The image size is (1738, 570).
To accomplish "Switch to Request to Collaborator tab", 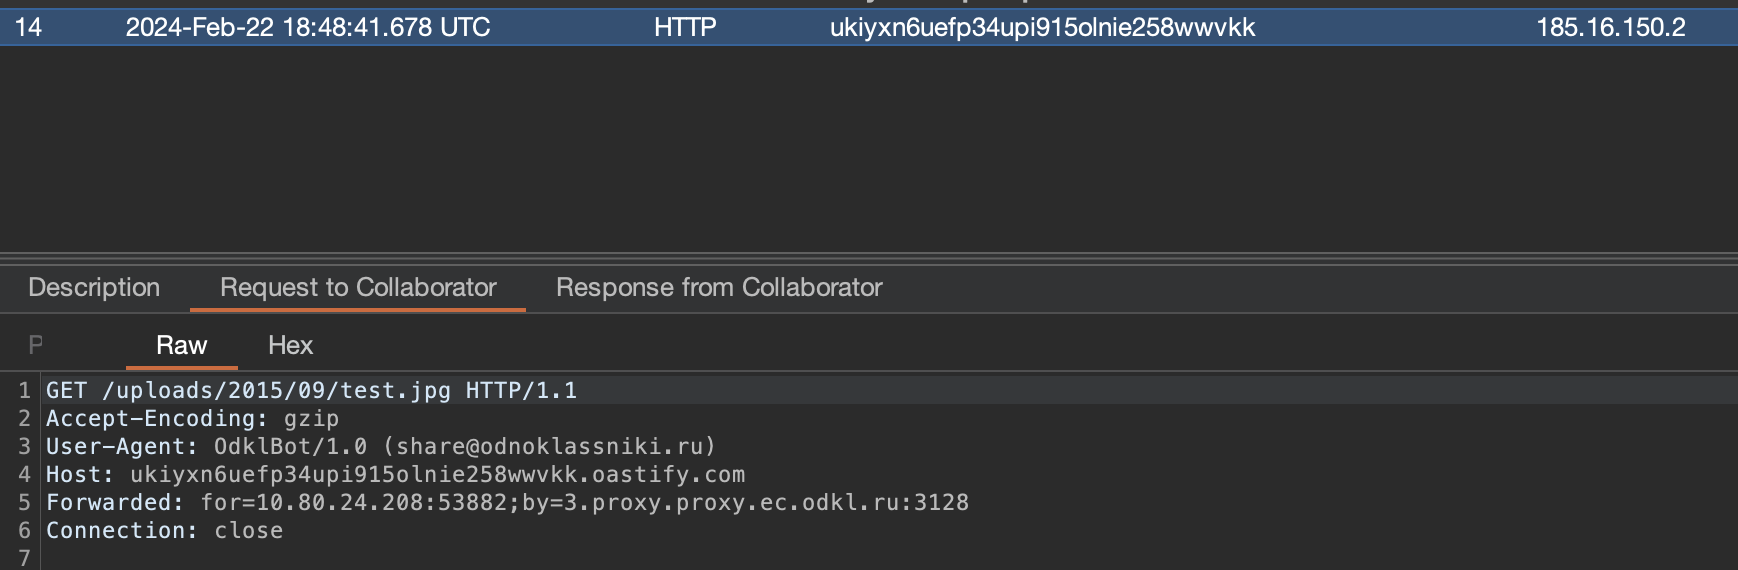I will point(358,288).
